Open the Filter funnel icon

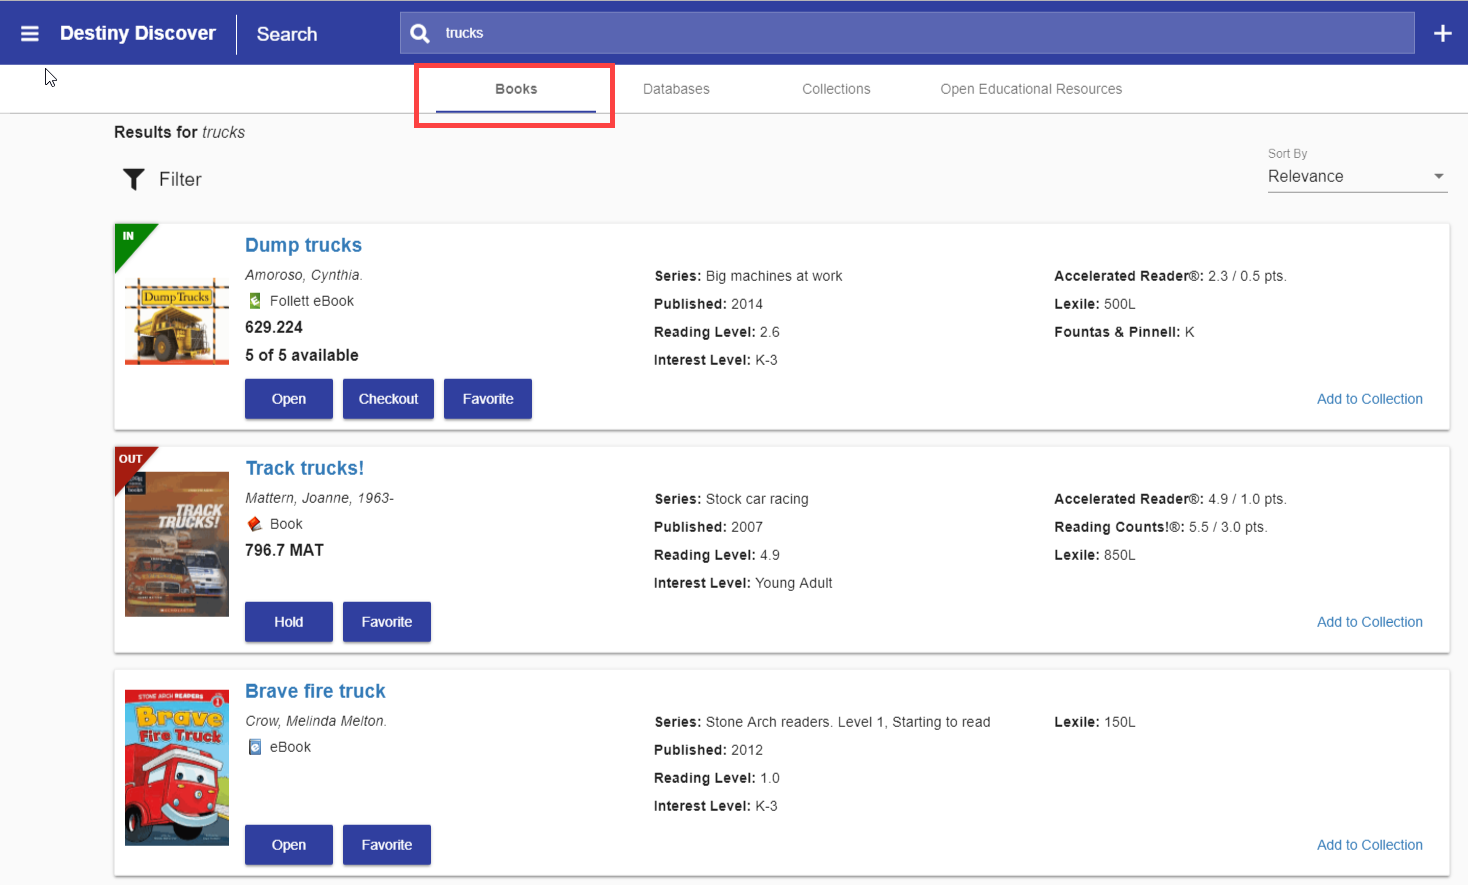point(134,179)
